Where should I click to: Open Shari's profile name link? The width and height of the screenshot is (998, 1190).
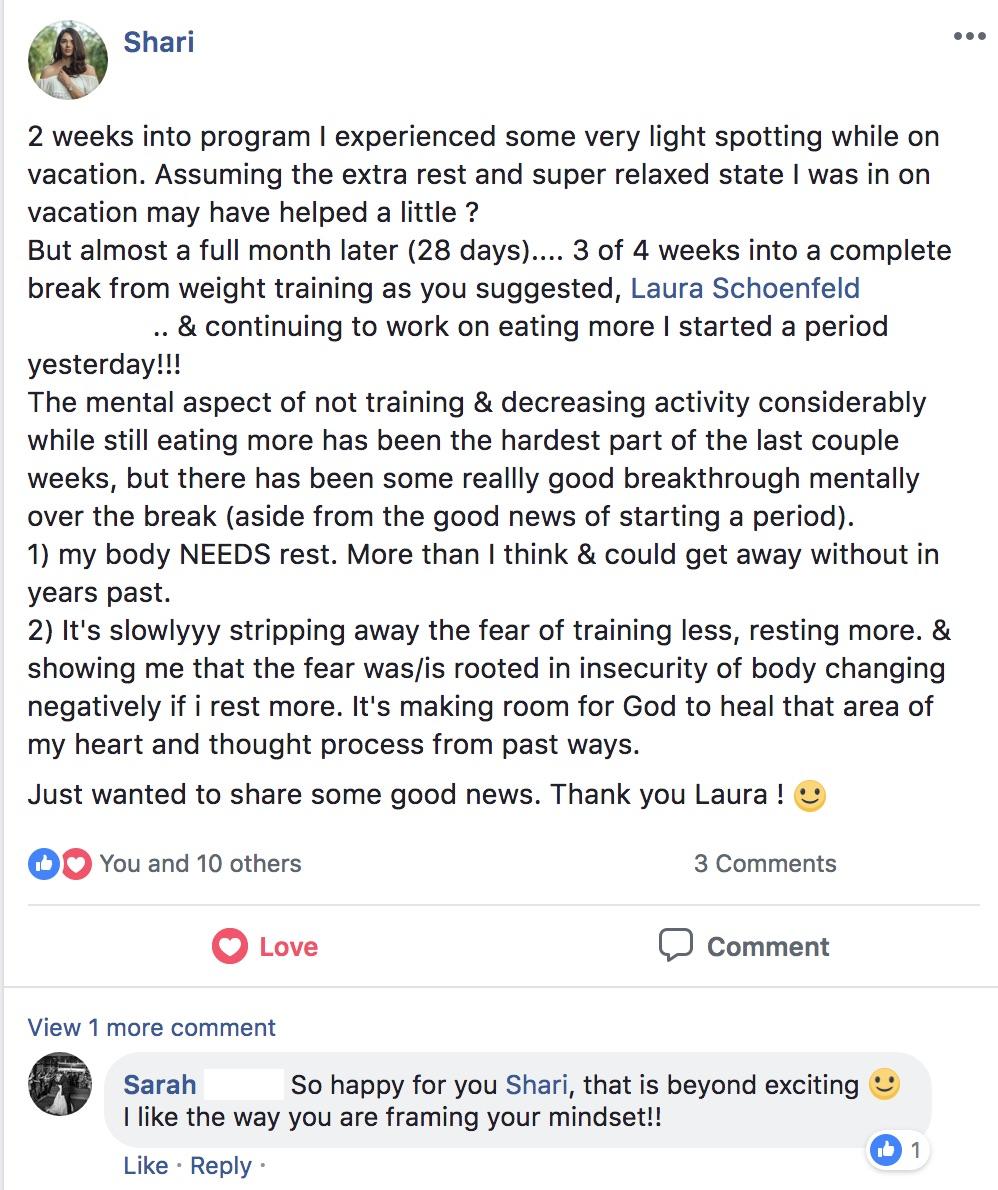pyautogui.click(x=159, y=42)
